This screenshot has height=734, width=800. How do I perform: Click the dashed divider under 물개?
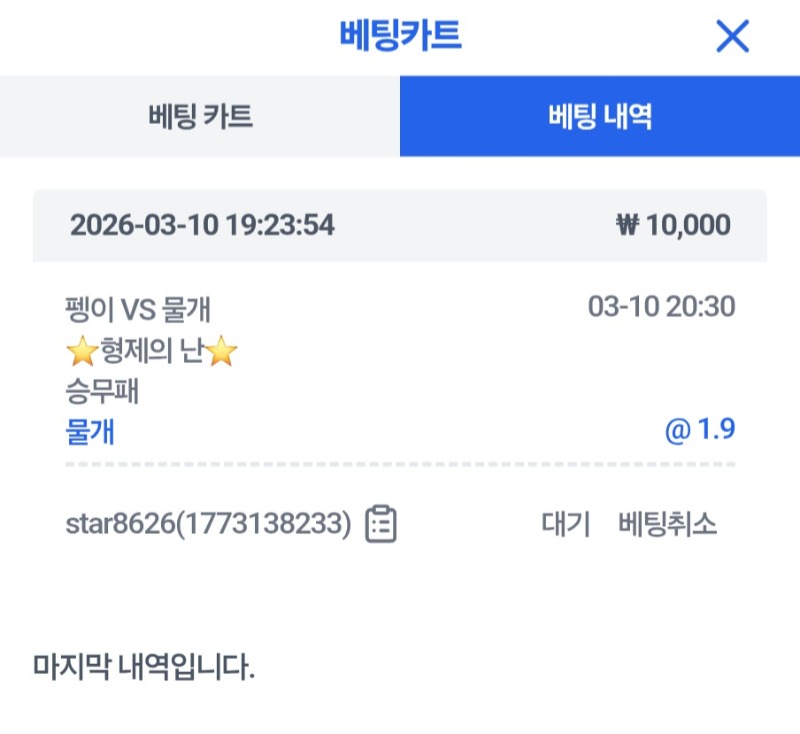pos(400,465)
